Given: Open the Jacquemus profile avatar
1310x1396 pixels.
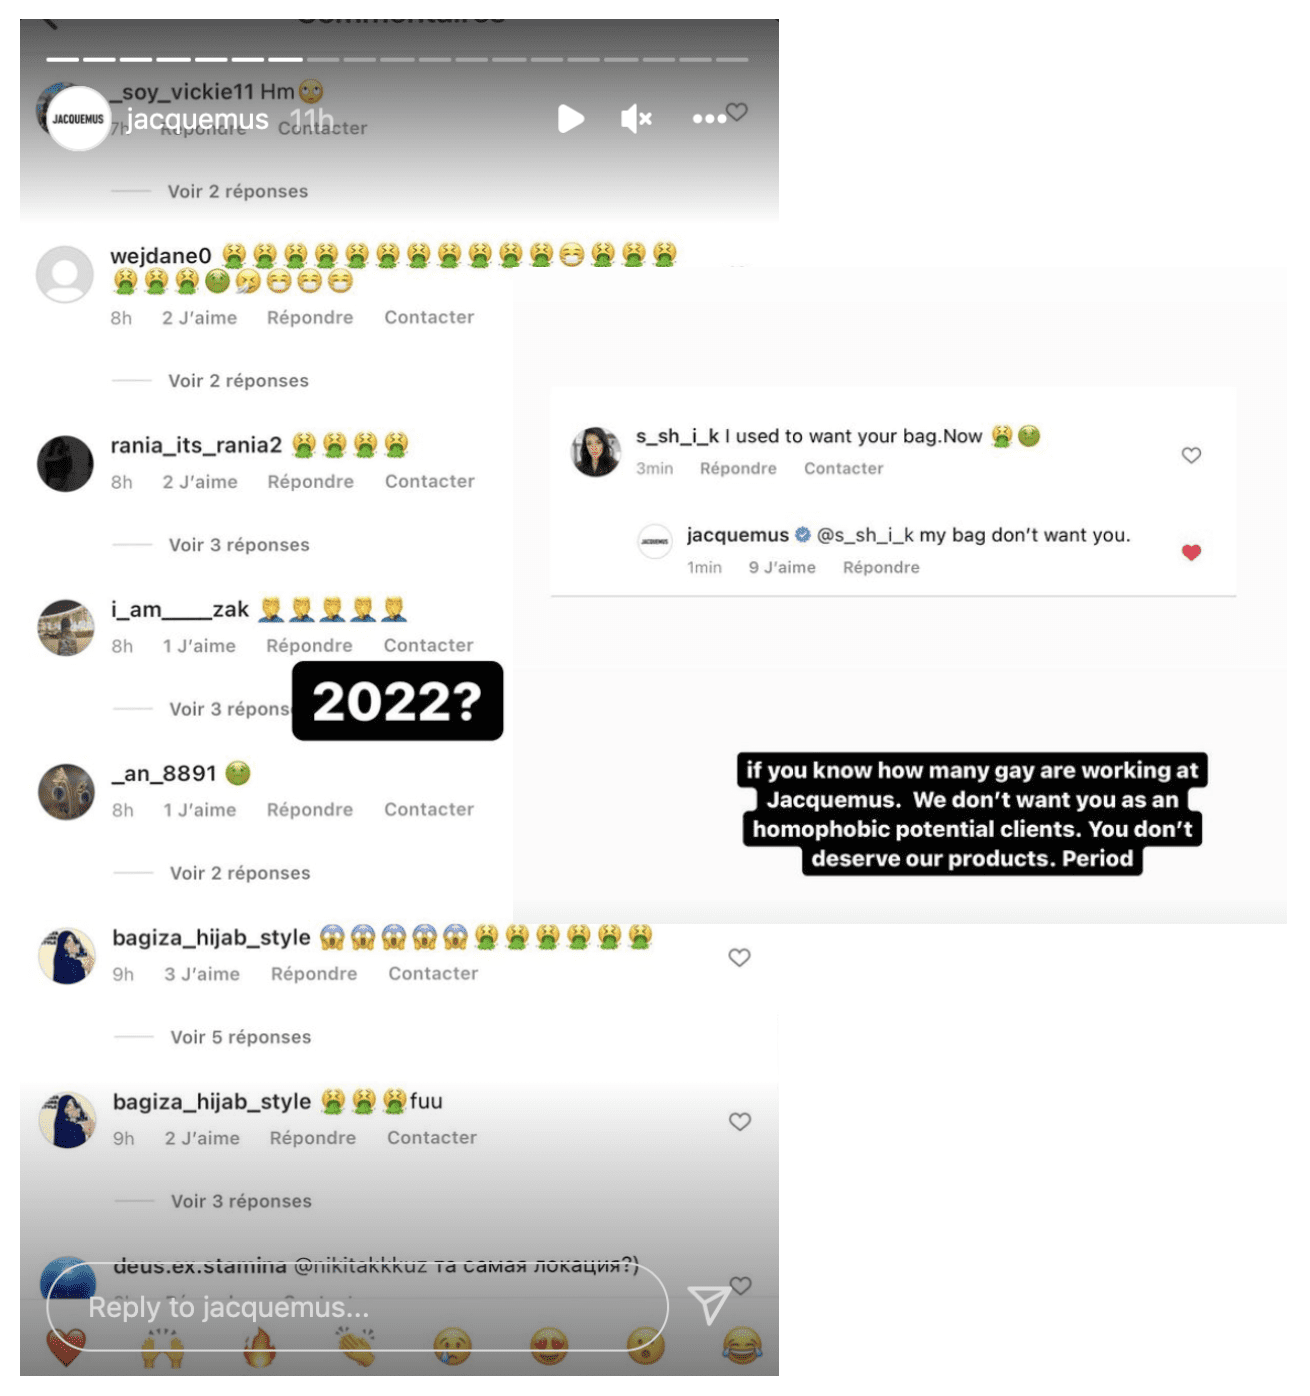Looking at the screenshot, I should click(78, 119).
